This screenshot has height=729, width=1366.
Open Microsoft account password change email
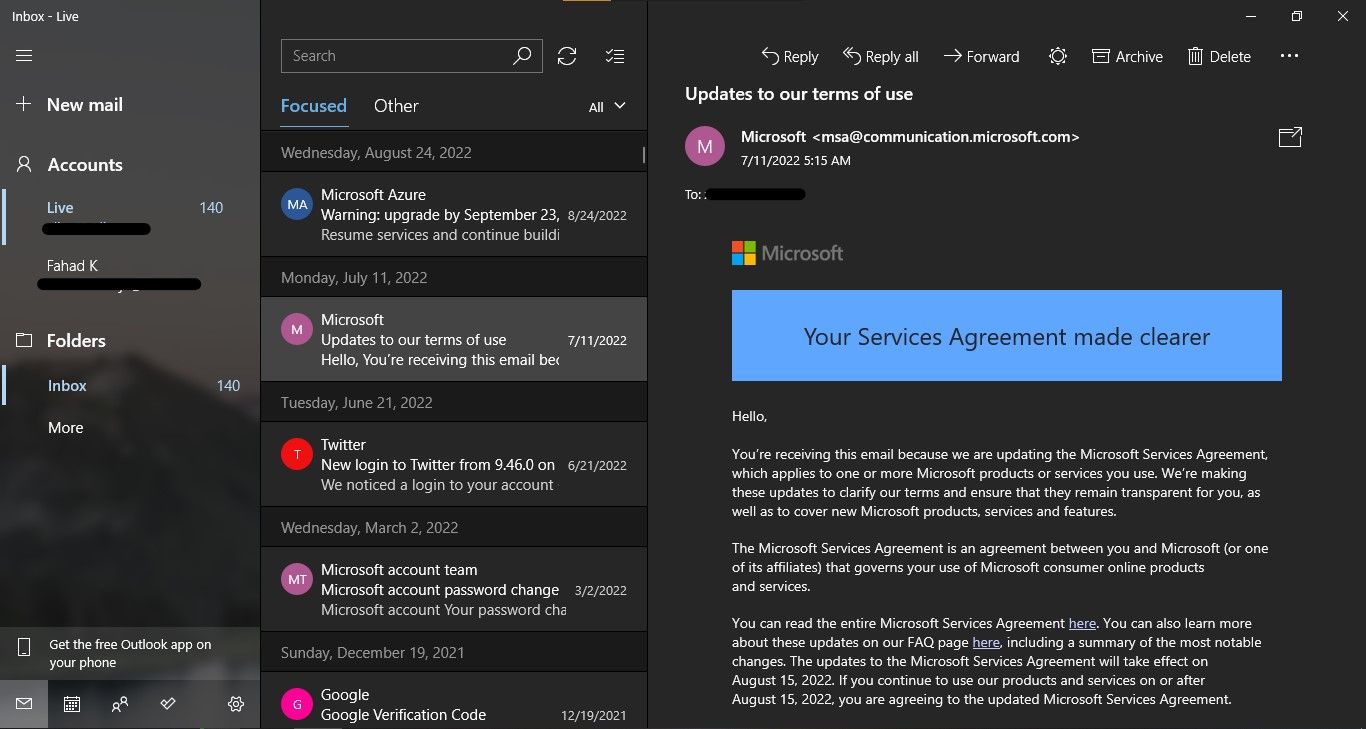point(454,589)
